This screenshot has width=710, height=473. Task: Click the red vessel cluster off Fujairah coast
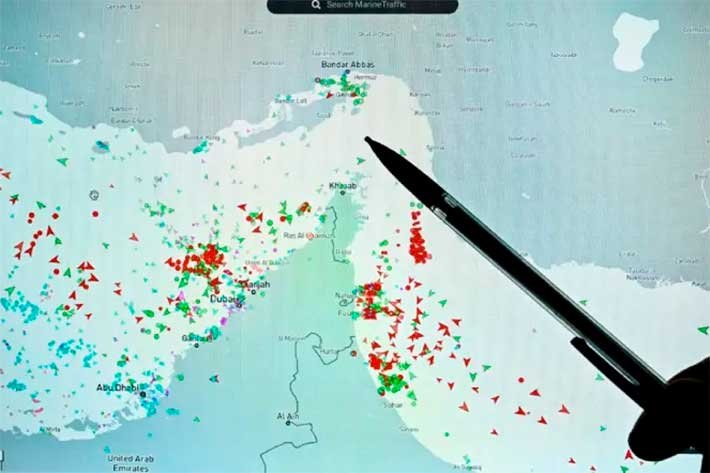(372, 296)
